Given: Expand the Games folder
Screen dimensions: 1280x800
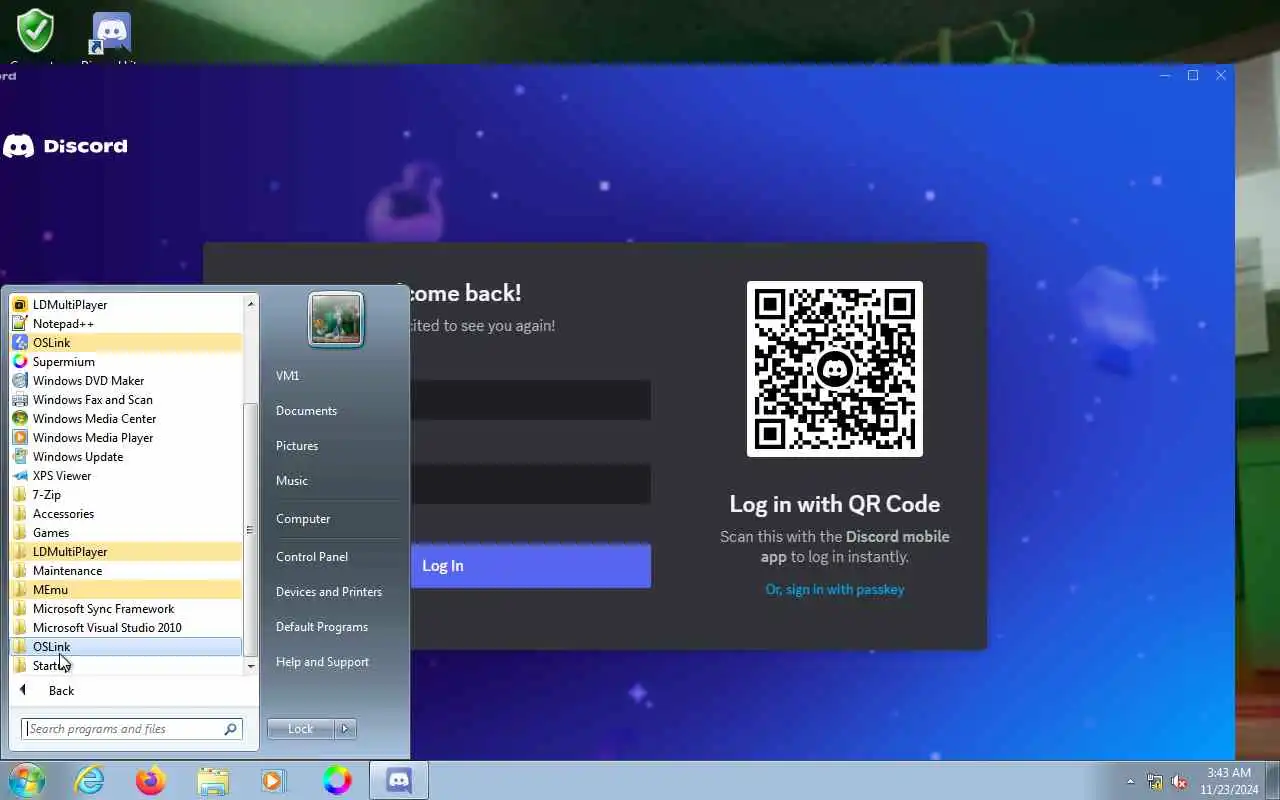Looking at the screenshot, I should (x=126, y=532).
